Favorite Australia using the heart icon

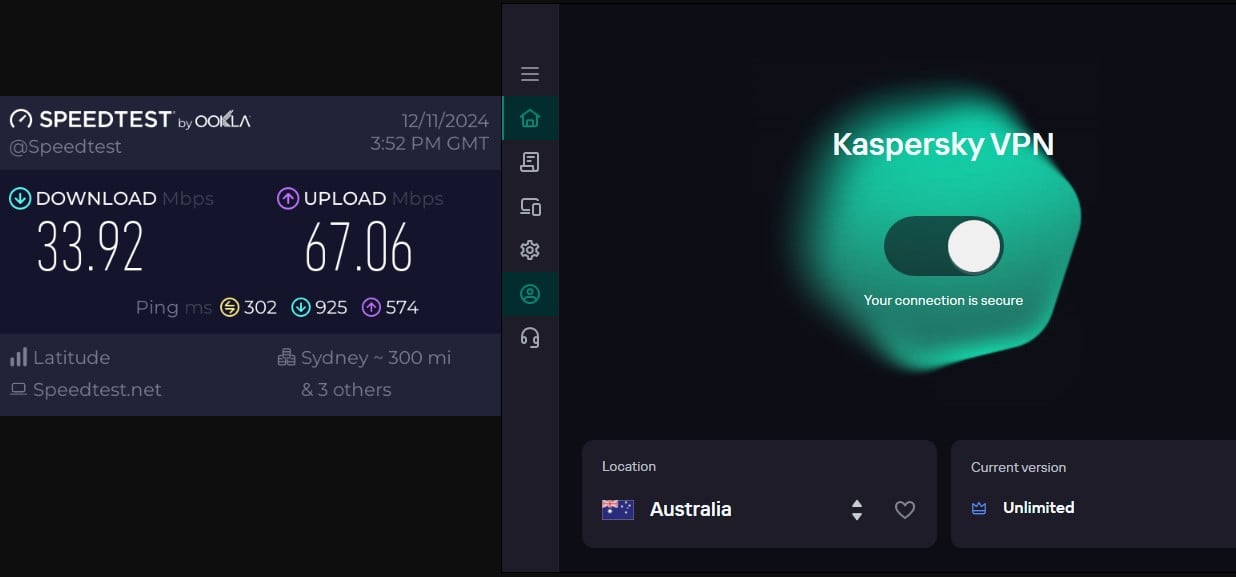[x=904, y=509]
